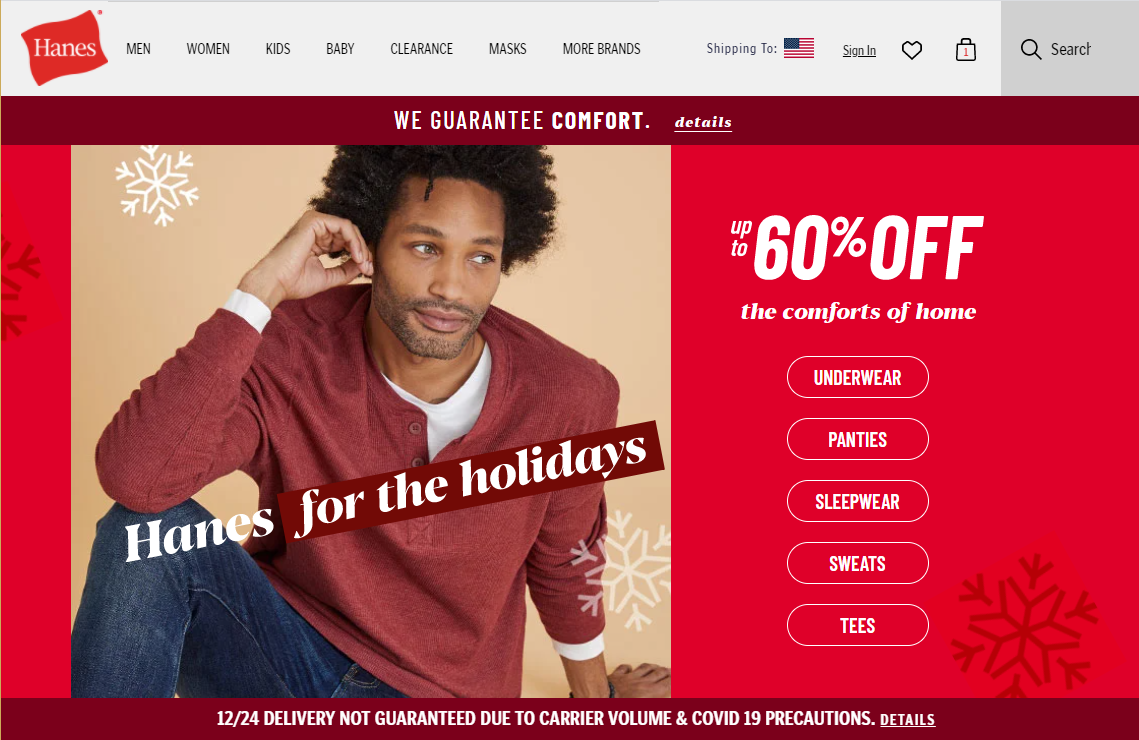Open delivery notice Details link
The width and height of the screenshot is (1139, 740).
[907, 720]
